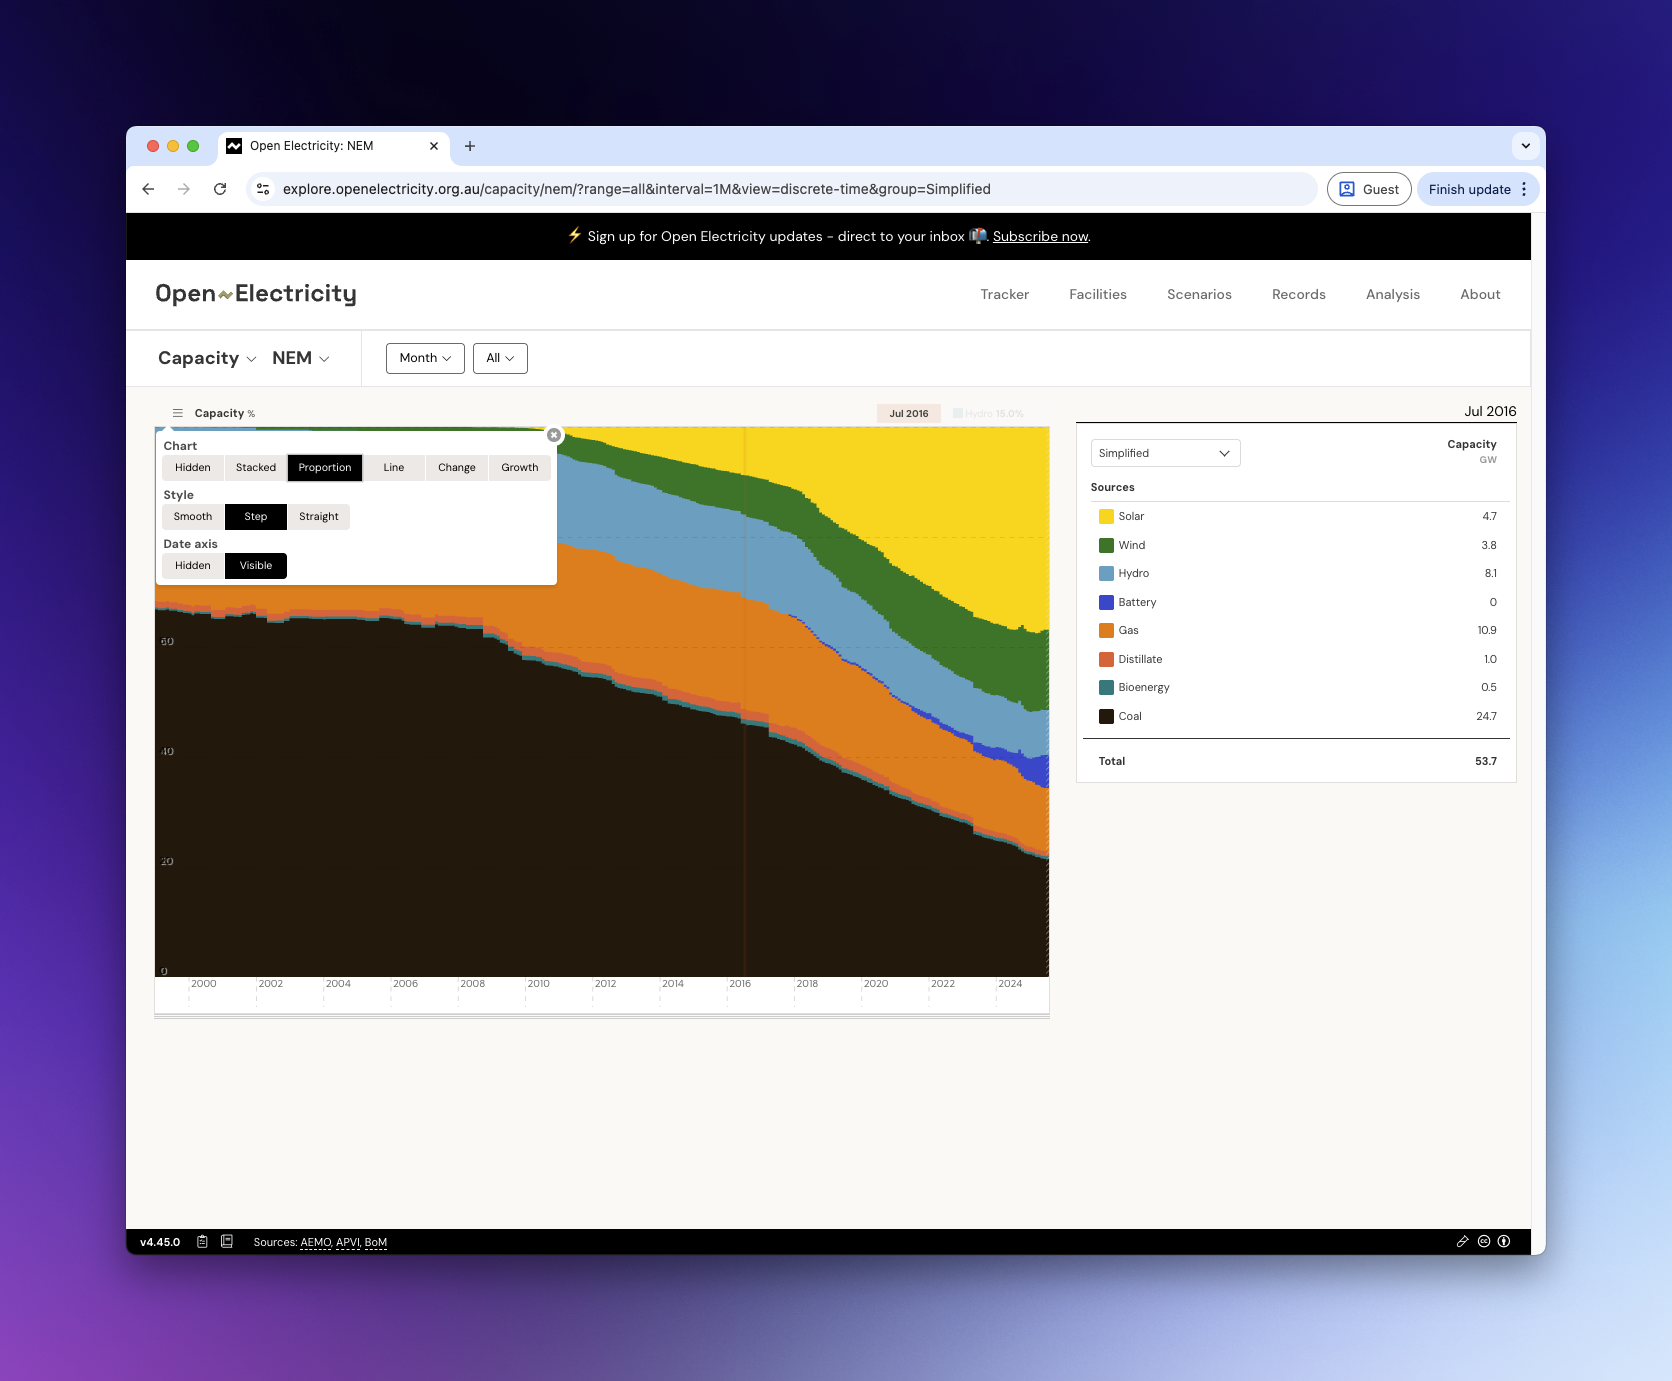Viewport: 1672px width, 1381px height.
Task: Open the Chrome three-dot menu
Action: (x=1524, y=189)
